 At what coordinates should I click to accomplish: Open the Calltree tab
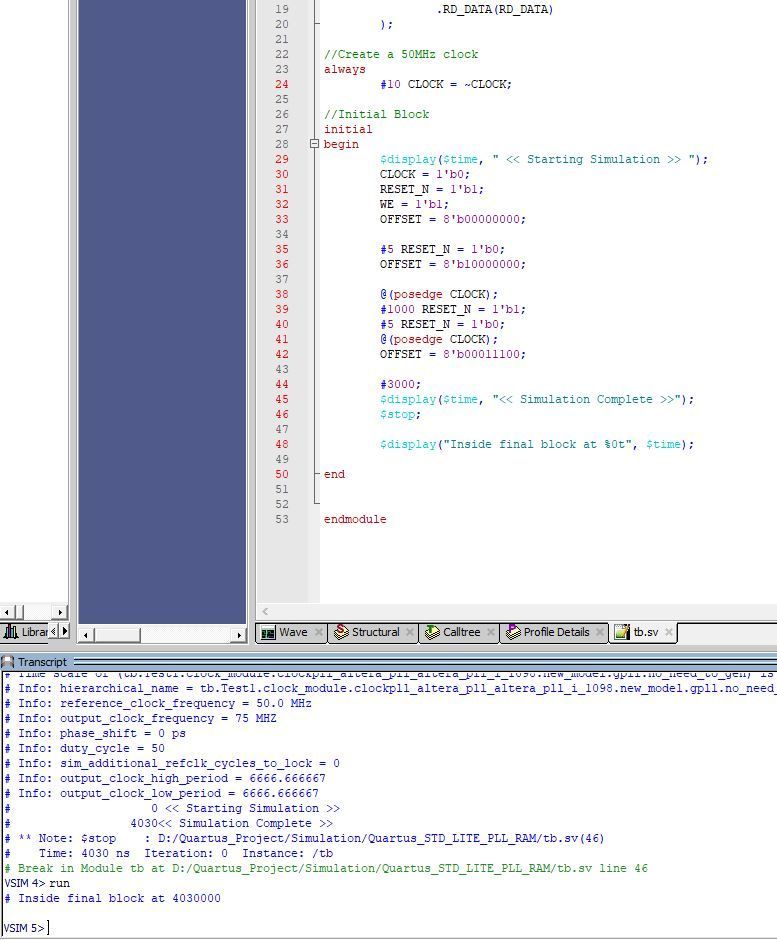point(460,632)
